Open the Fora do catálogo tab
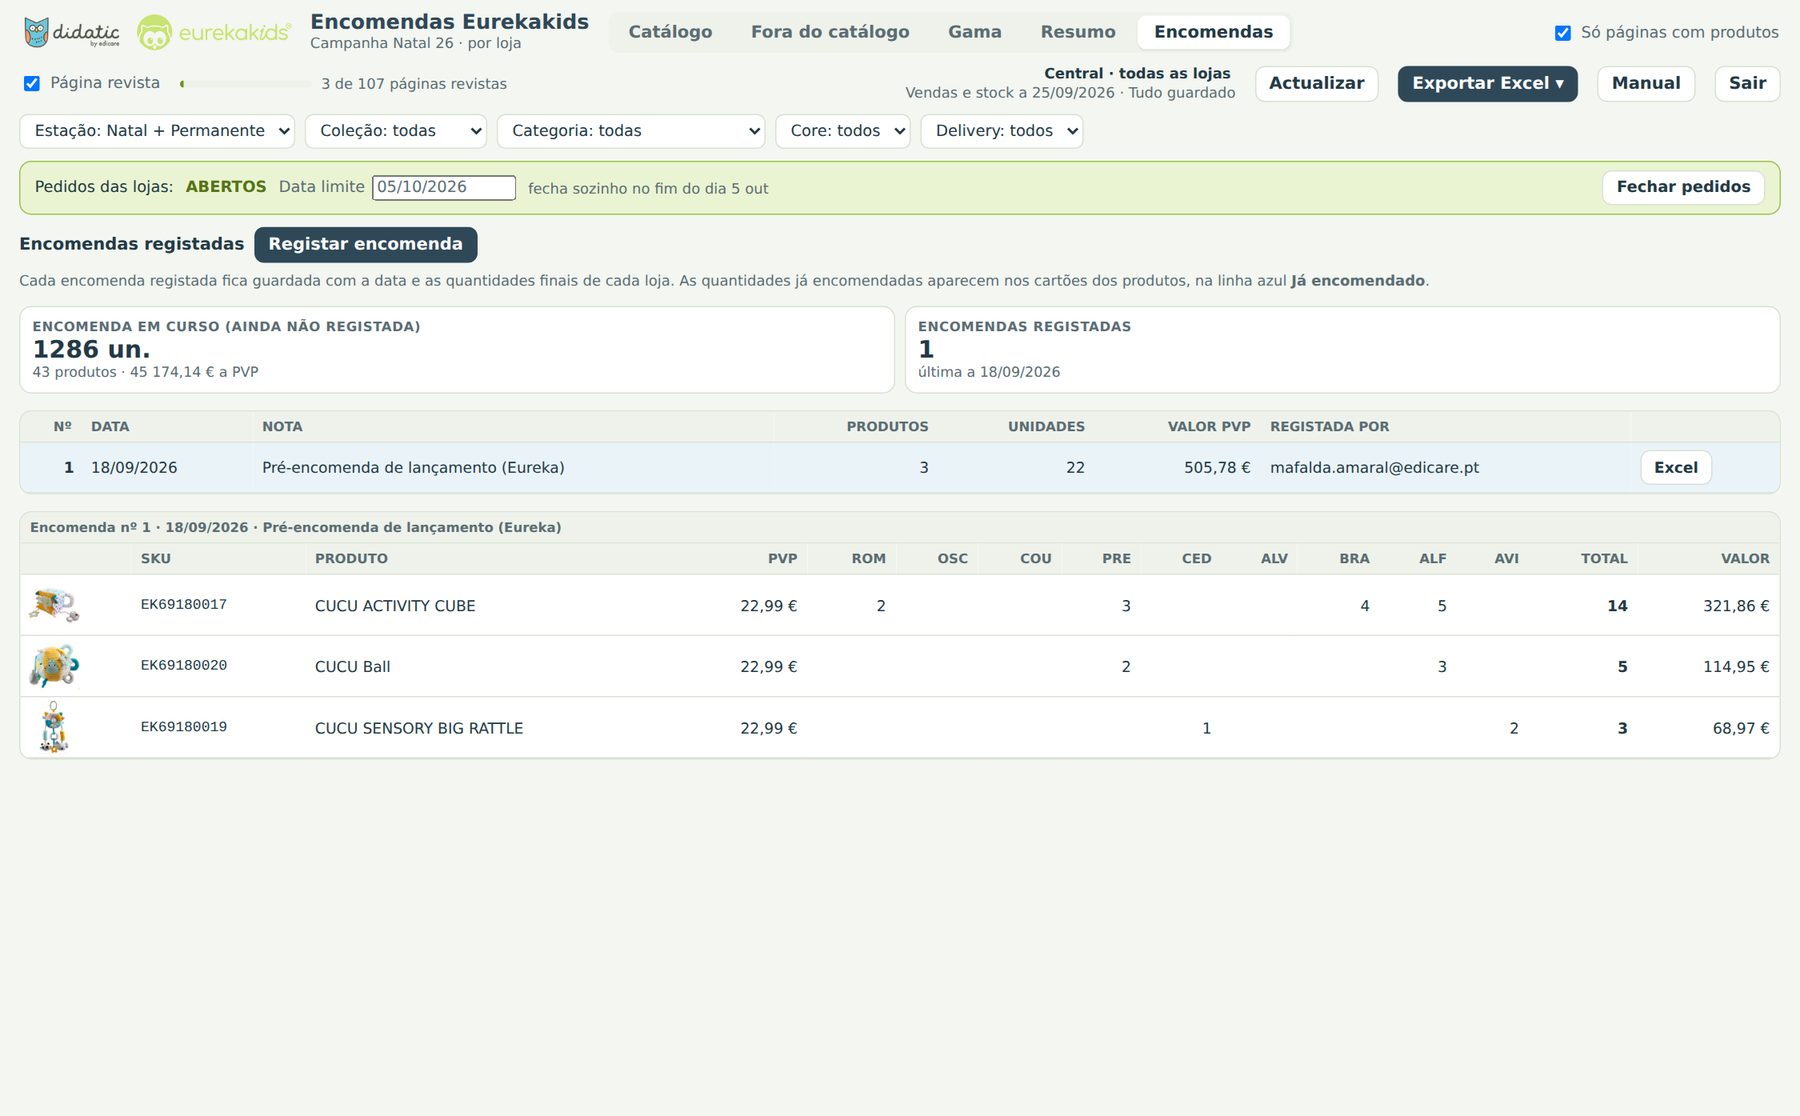1800x1116 pixels. click(x=830, y=32)
